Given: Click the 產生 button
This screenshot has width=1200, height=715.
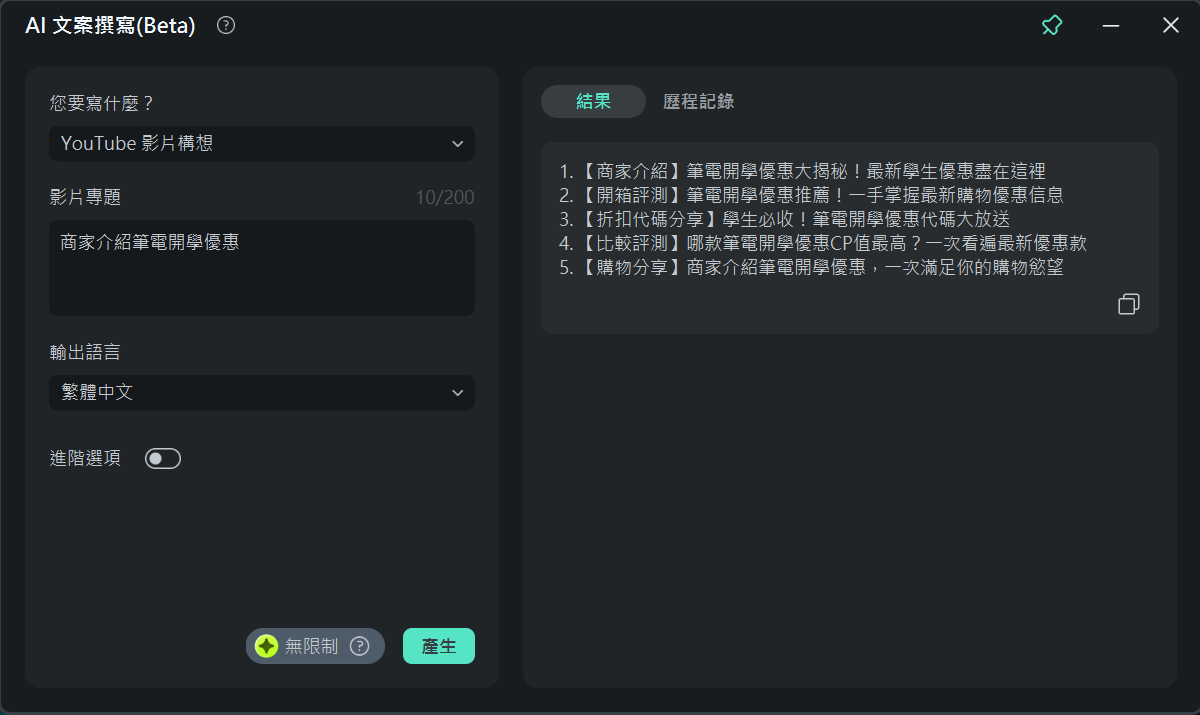Looking at the screenshot, I should tap(439, 646).
